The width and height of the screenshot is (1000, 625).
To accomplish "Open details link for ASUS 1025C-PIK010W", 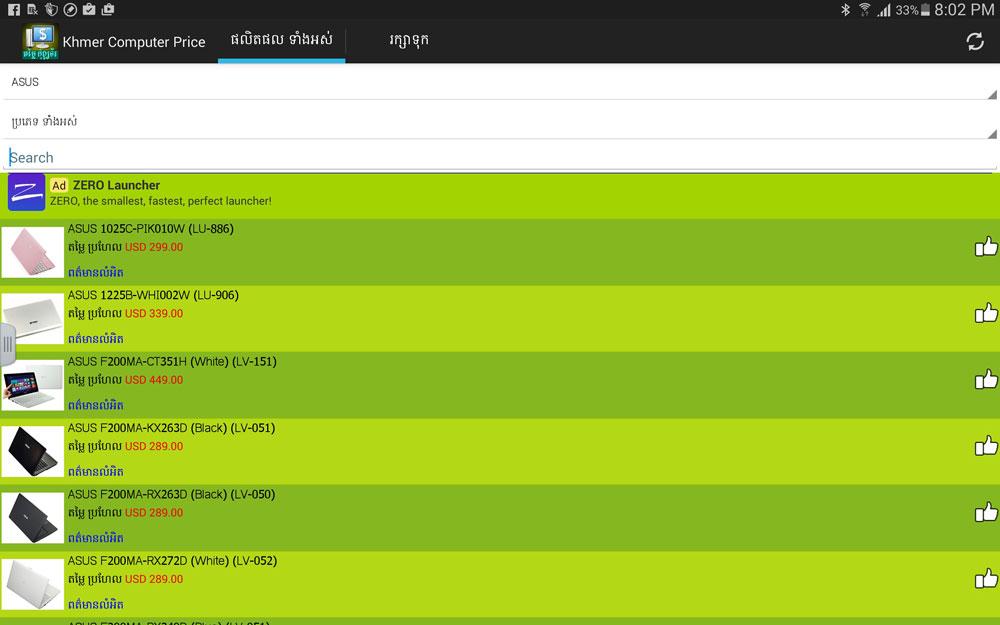I will (x=96, y=272).
